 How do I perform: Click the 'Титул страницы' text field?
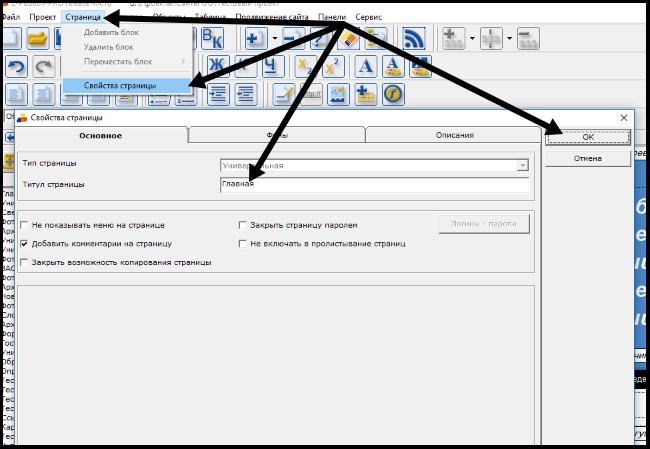pyautogui.click(x=374, y=184)
